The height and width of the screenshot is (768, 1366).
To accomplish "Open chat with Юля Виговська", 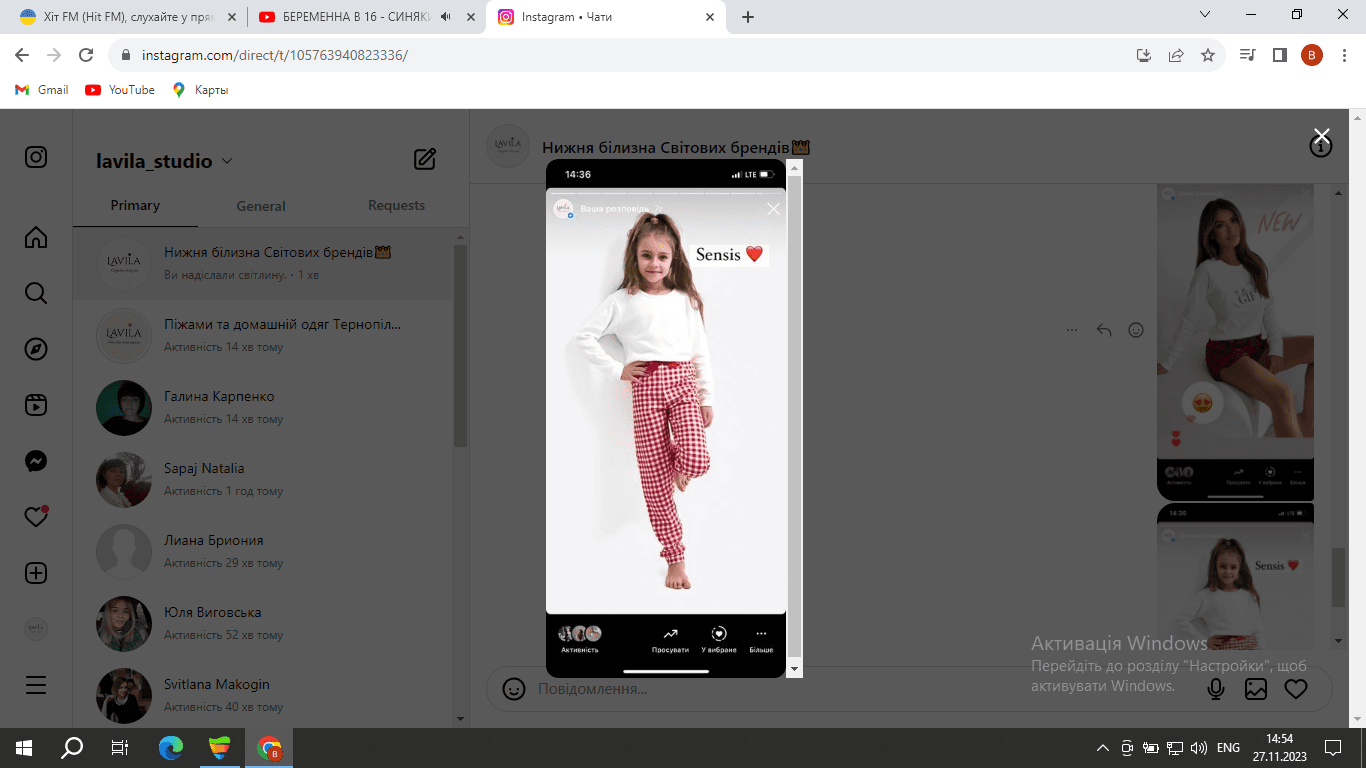I will click(263, 623).
